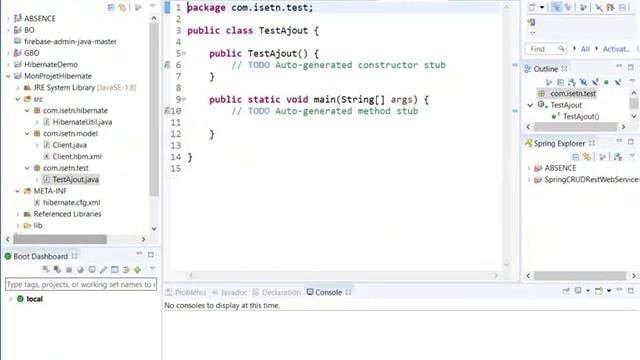Screen dimensions: 640x360
Task: Fold the main method at line 9
Action: point(184,99)
